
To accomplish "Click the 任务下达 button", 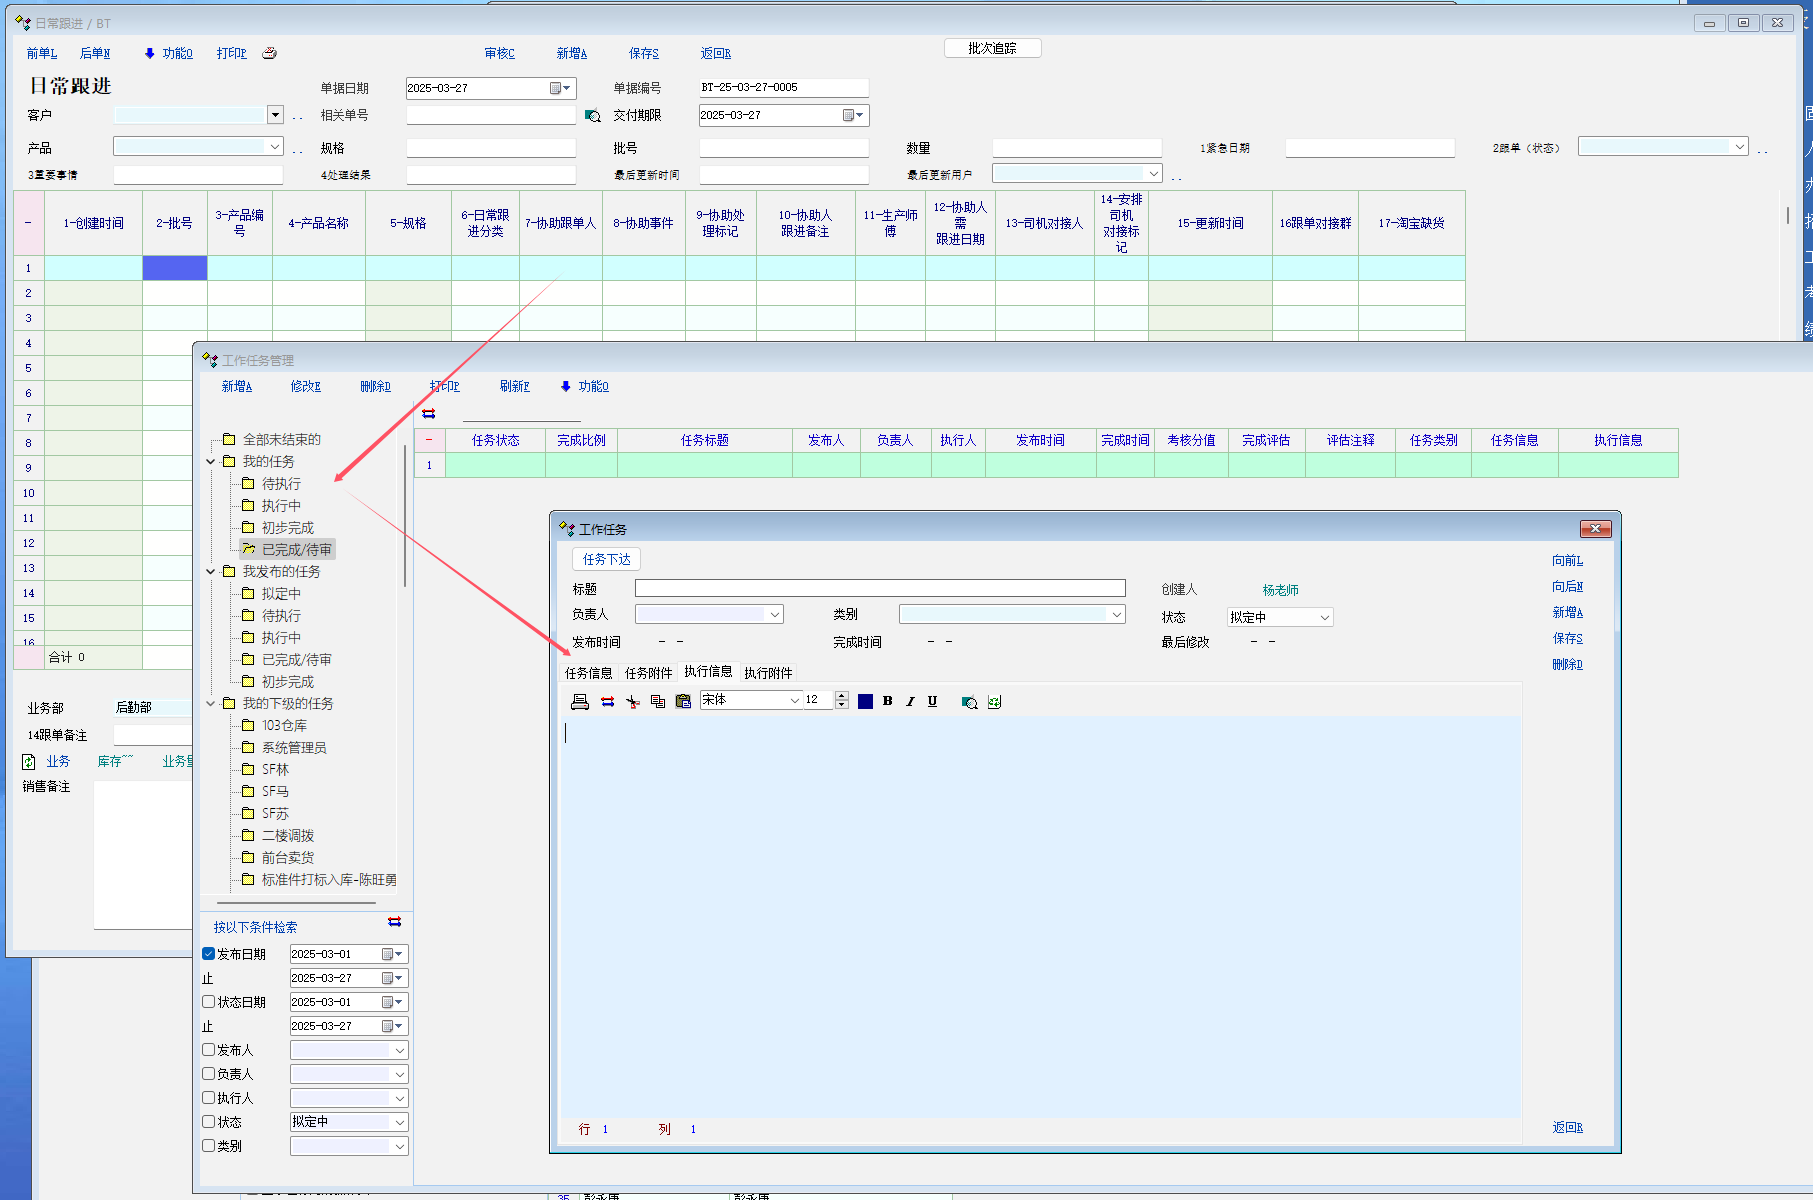I will (x=606, y=560).
